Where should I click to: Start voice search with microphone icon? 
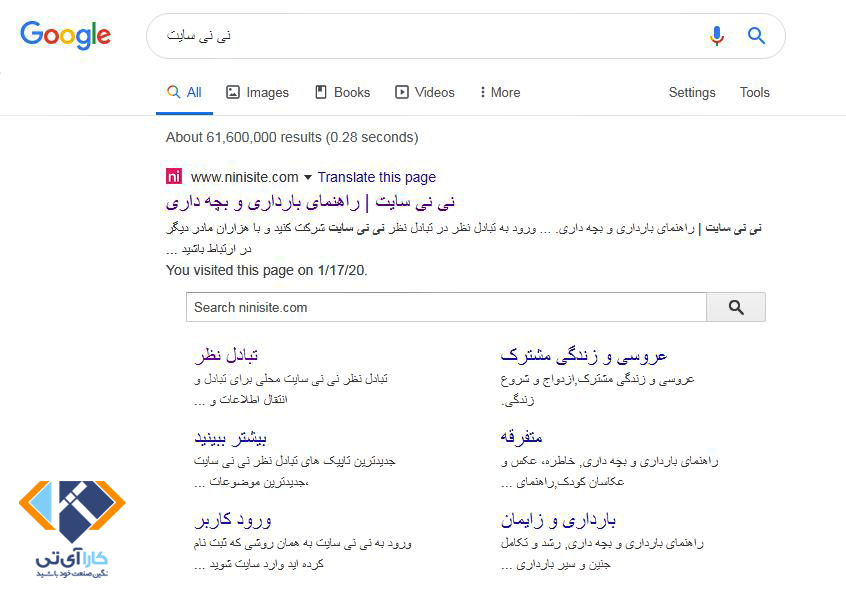tap(717, 36)
